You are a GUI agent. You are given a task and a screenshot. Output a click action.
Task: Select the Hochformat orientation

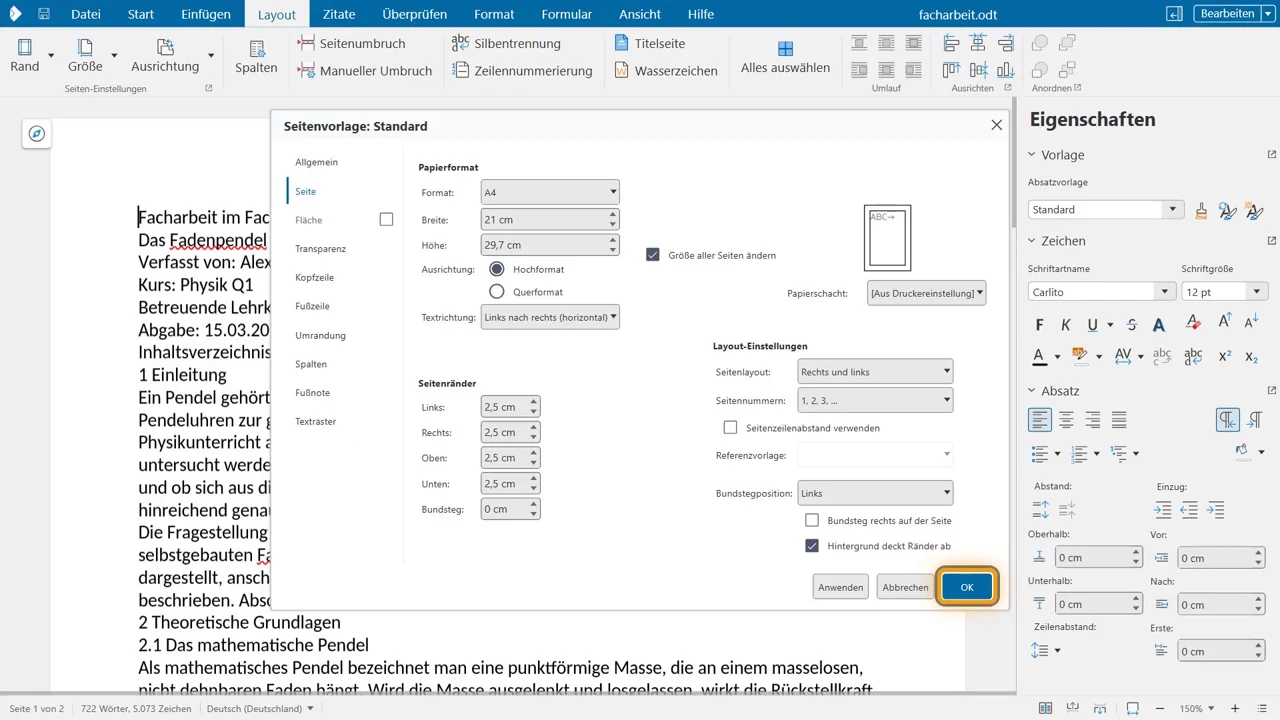497,270
